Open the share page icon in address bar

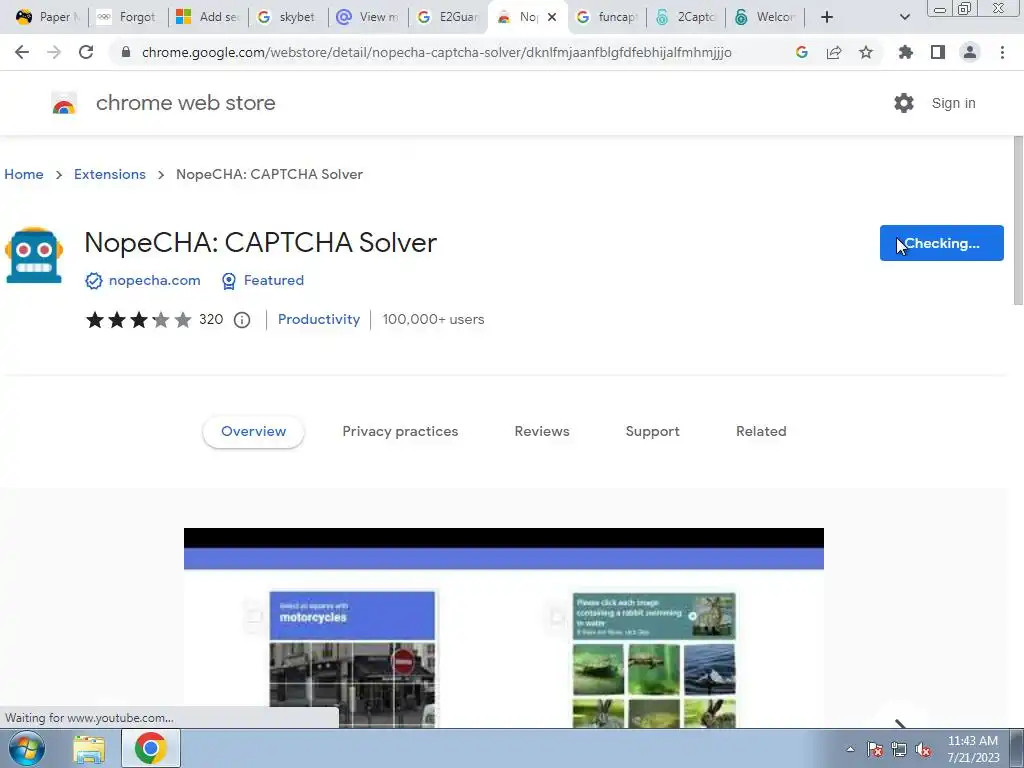click(x=834, y=52)
